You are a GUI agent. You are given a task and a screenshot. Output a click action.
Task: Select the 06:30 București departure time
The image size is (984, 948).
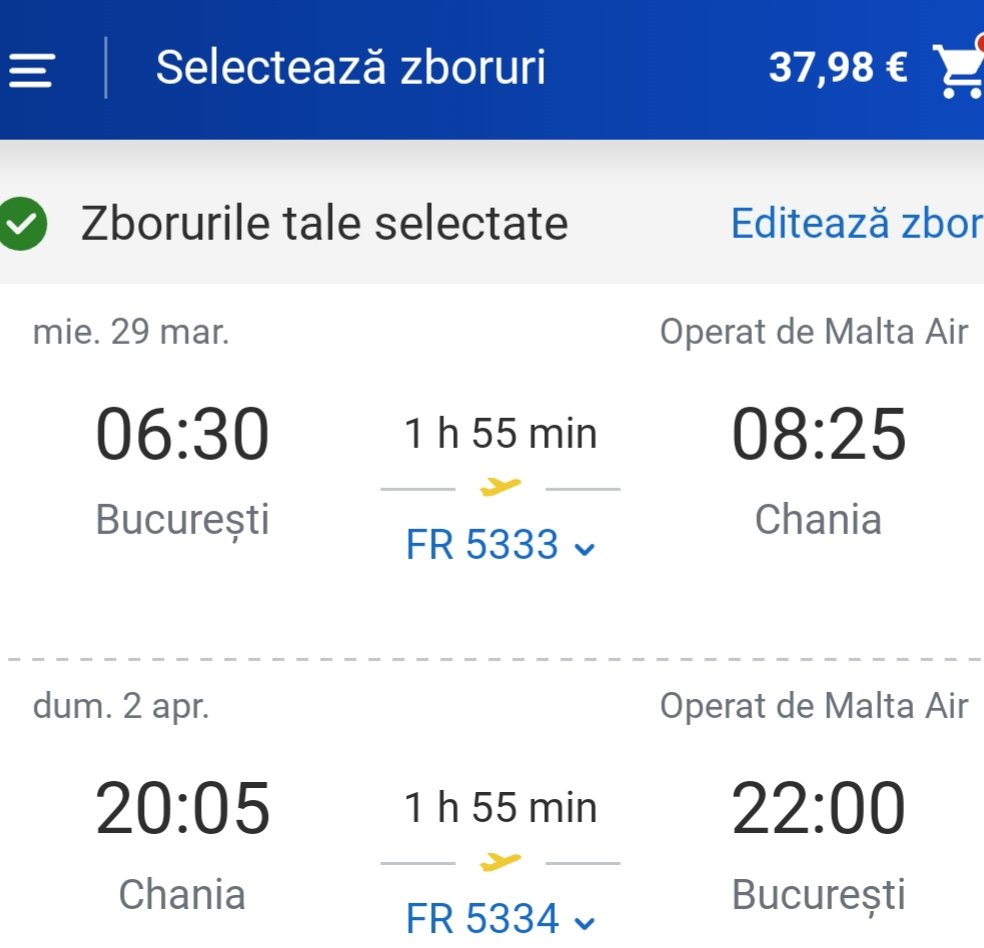click(182, 435)
